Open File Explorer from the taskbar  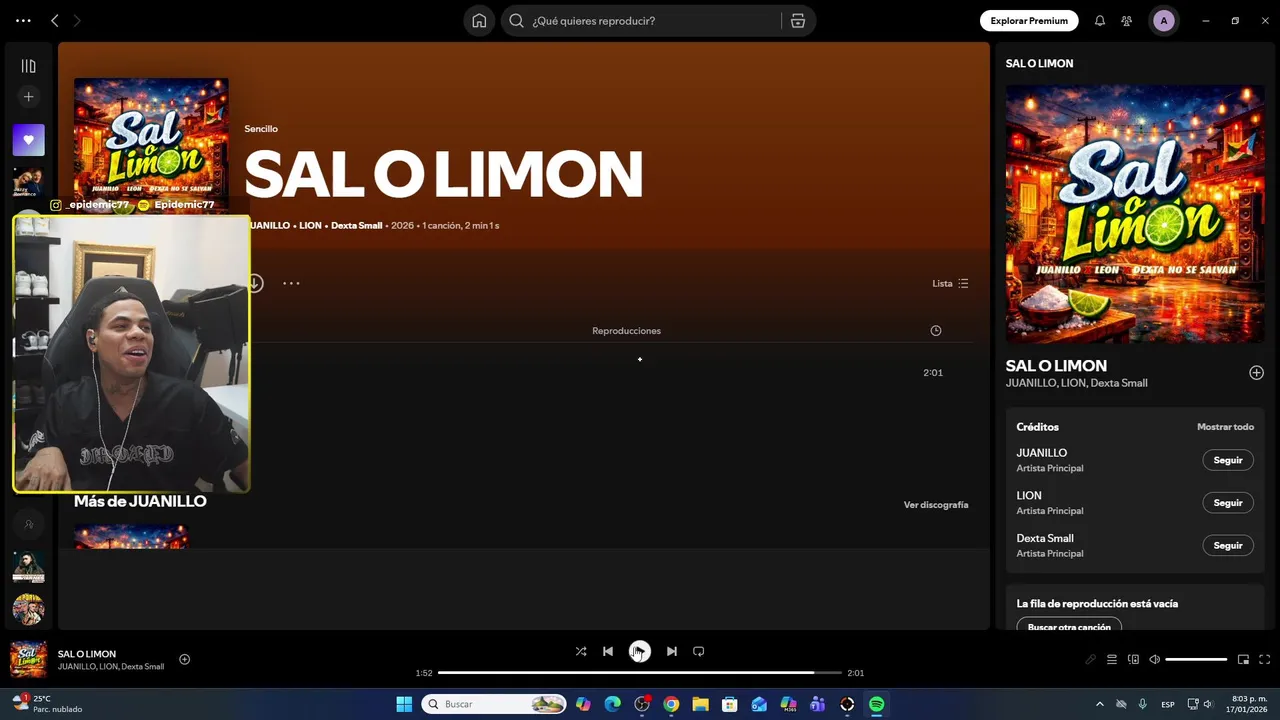click(700, 704)
